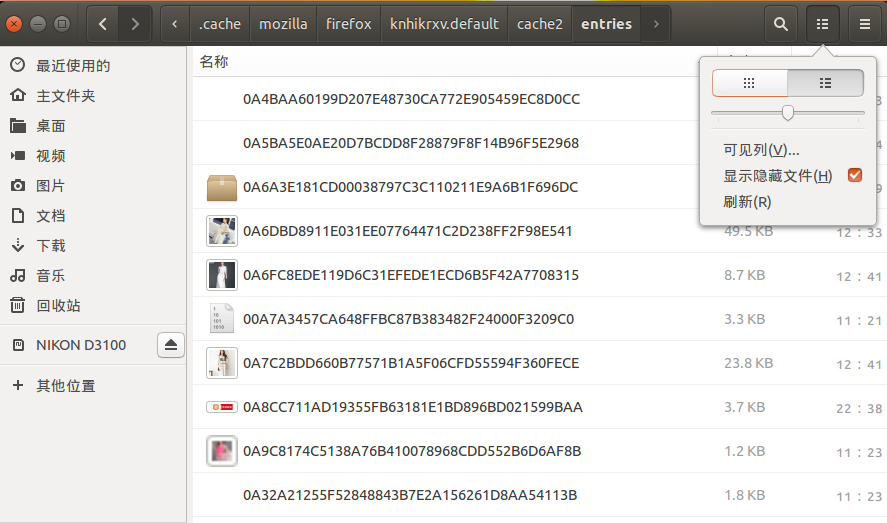Switch to grid view in popover
The height and width of the screenshot is (523, 887).
pyautogui.click(x=749, y=83)
